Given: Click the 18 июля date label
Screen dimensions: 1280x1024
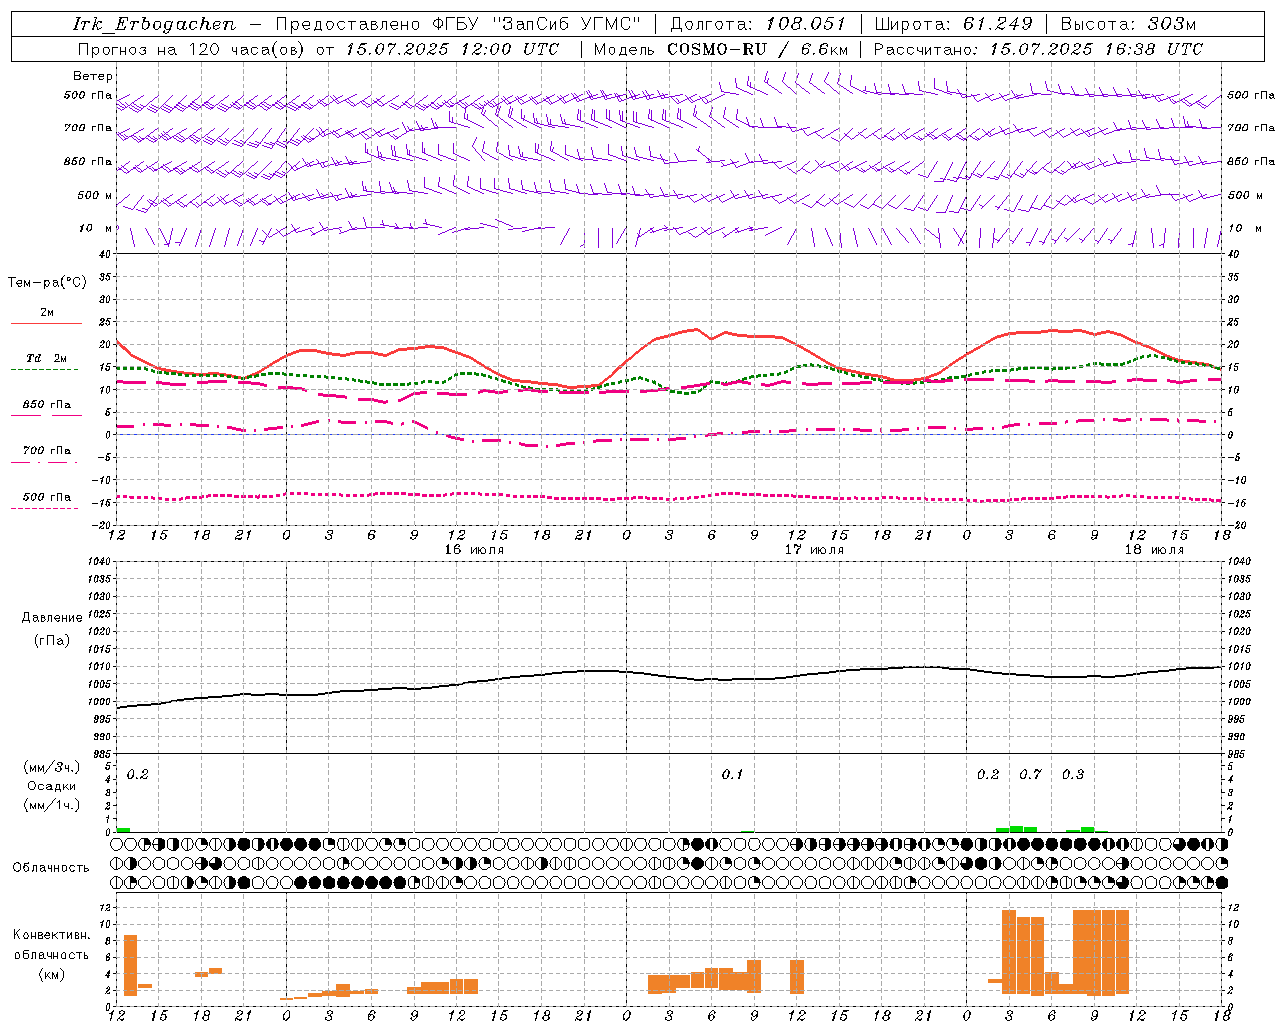Looking at the screenshot, I should [x=1154, y=550].
